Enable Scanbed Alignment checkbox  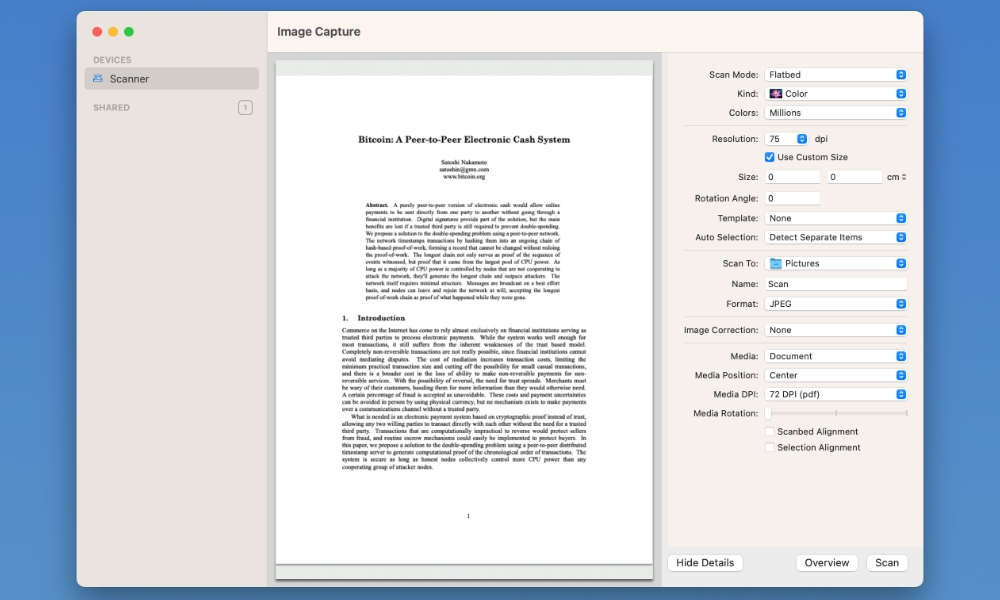click(770, 432)
